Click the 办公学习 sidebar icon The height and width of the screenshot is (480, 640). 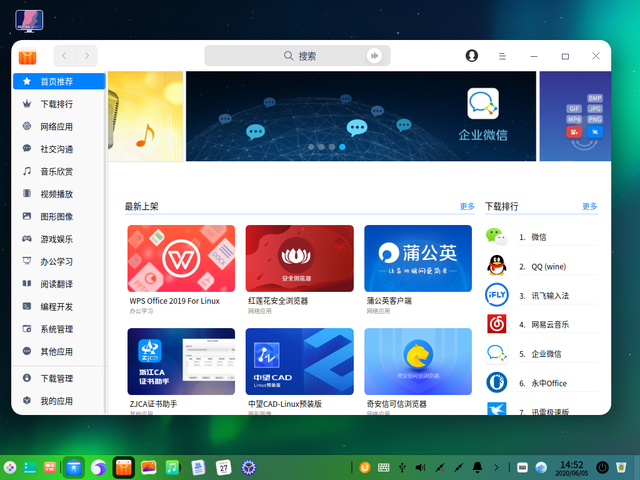tap(27, 261)
